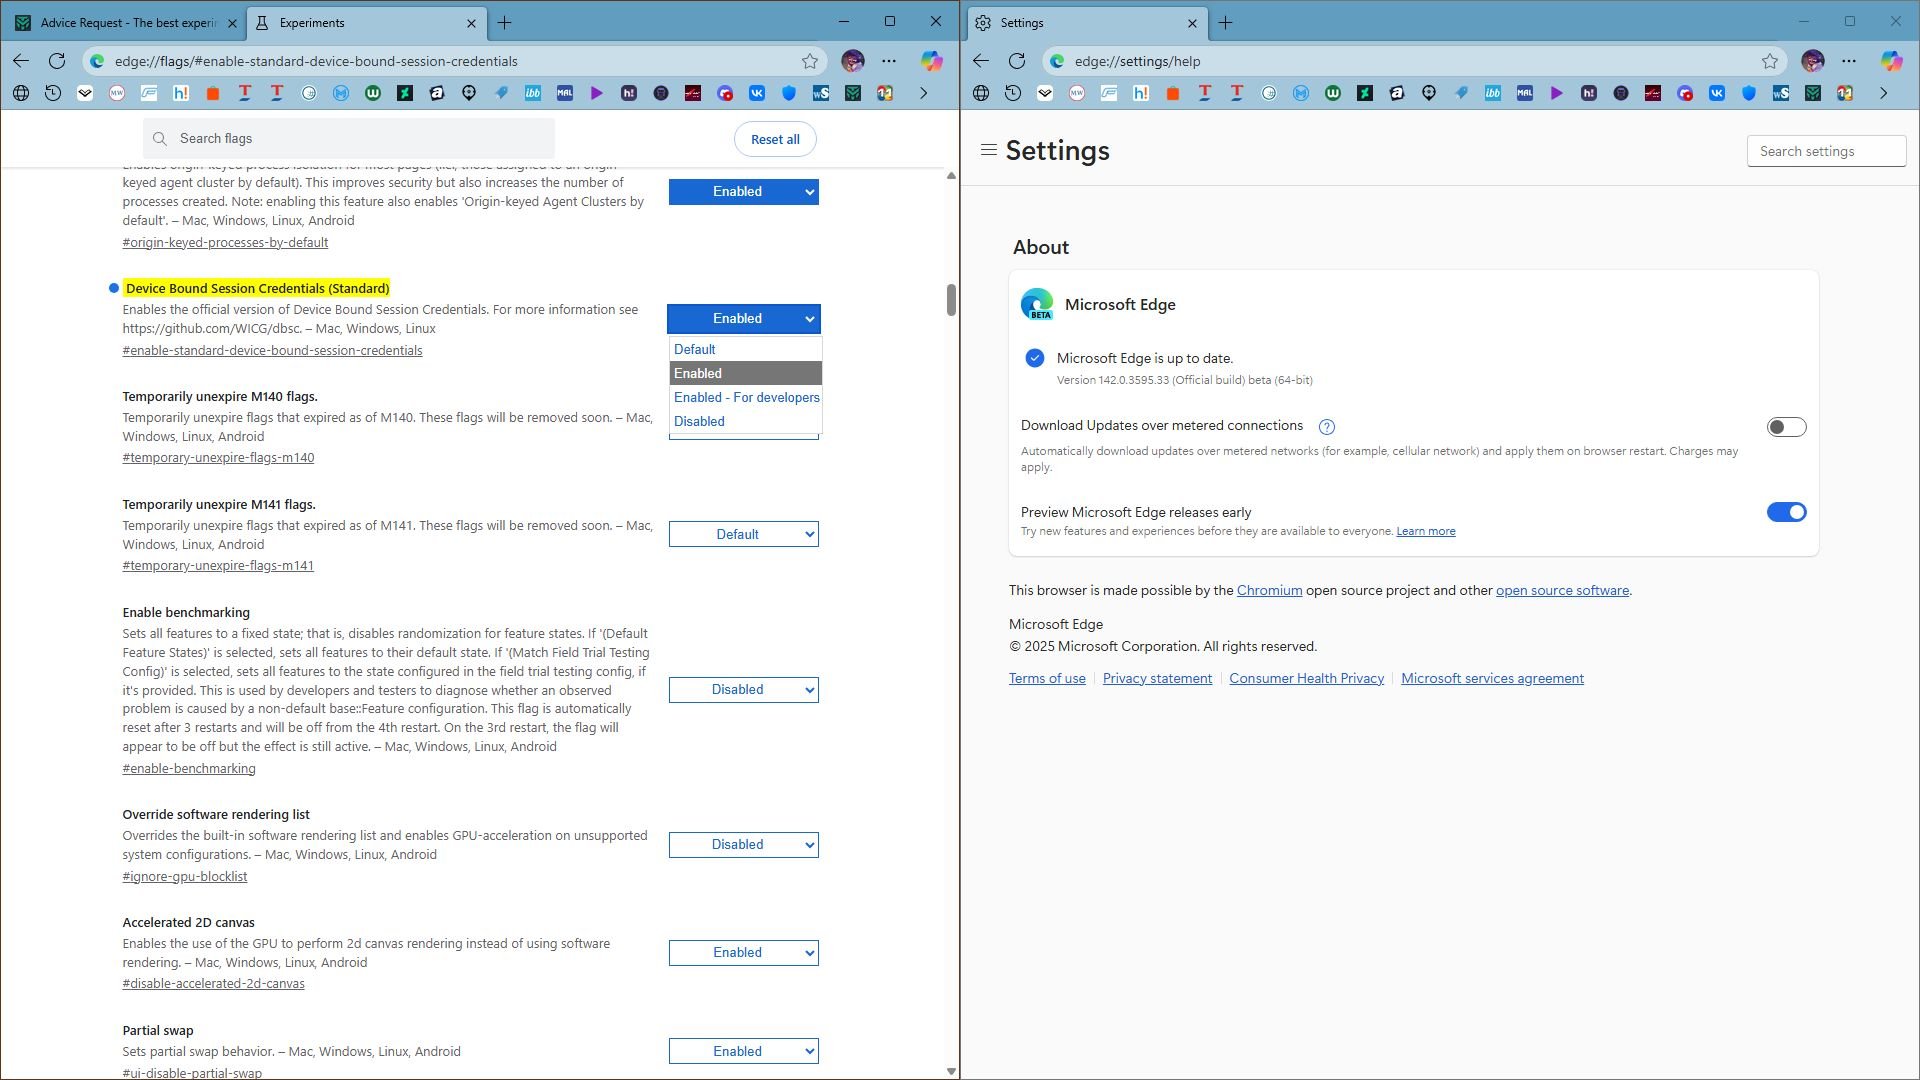Favorite the edge://settings/help page with the star icon
Screen dimensions: 1920x1080
pyautogui.click(x=1770, y=61)
